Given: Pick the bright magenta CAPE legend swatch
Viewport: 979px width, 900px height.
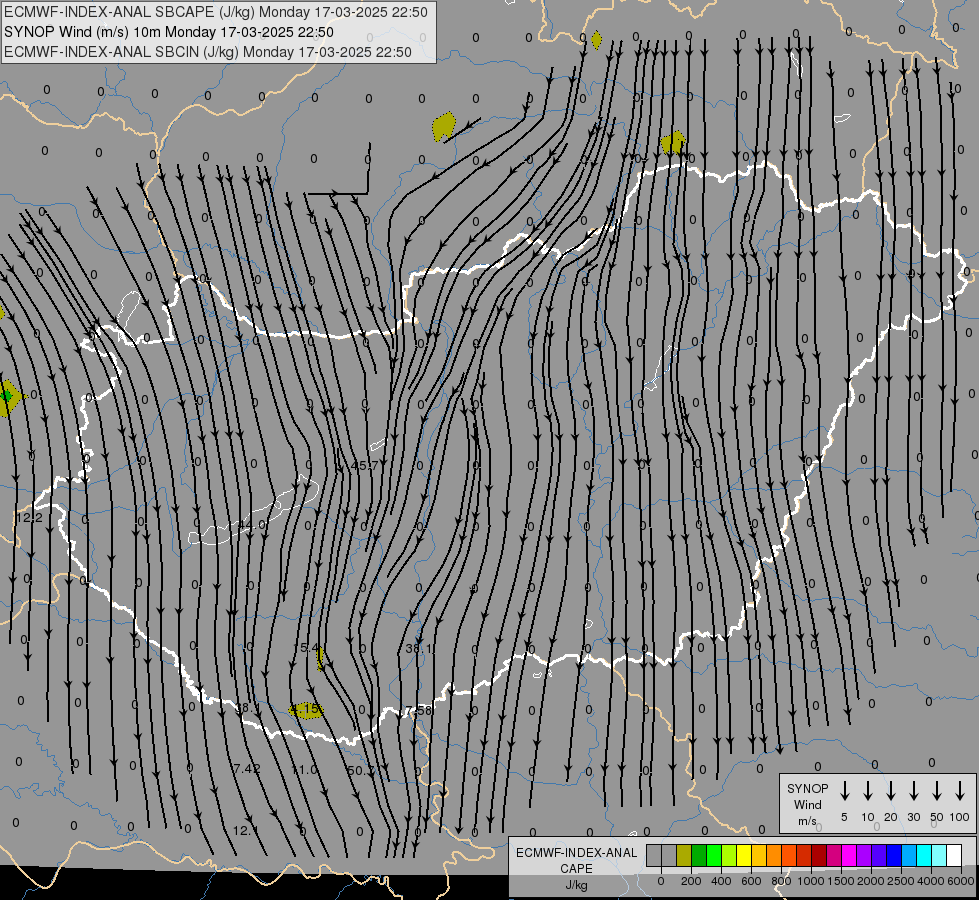Looking at the screenshot, I should 849,856.
